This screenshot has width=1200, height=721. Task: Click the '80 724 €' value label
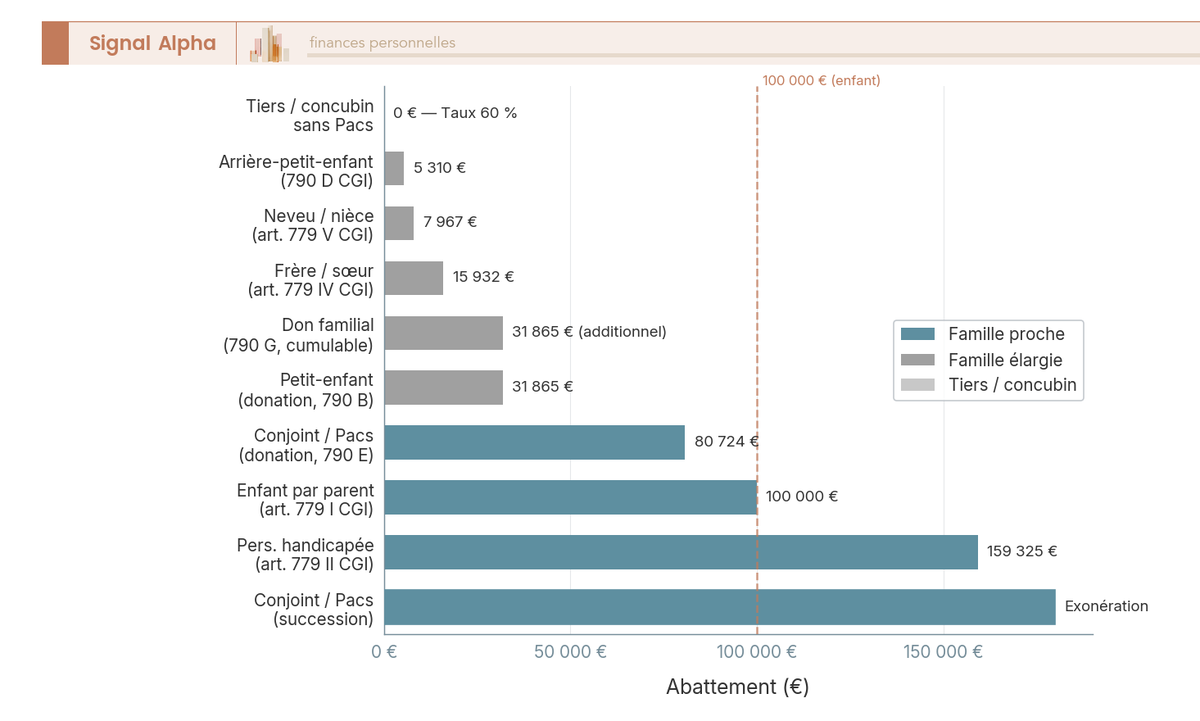click(x=726, y=441)
